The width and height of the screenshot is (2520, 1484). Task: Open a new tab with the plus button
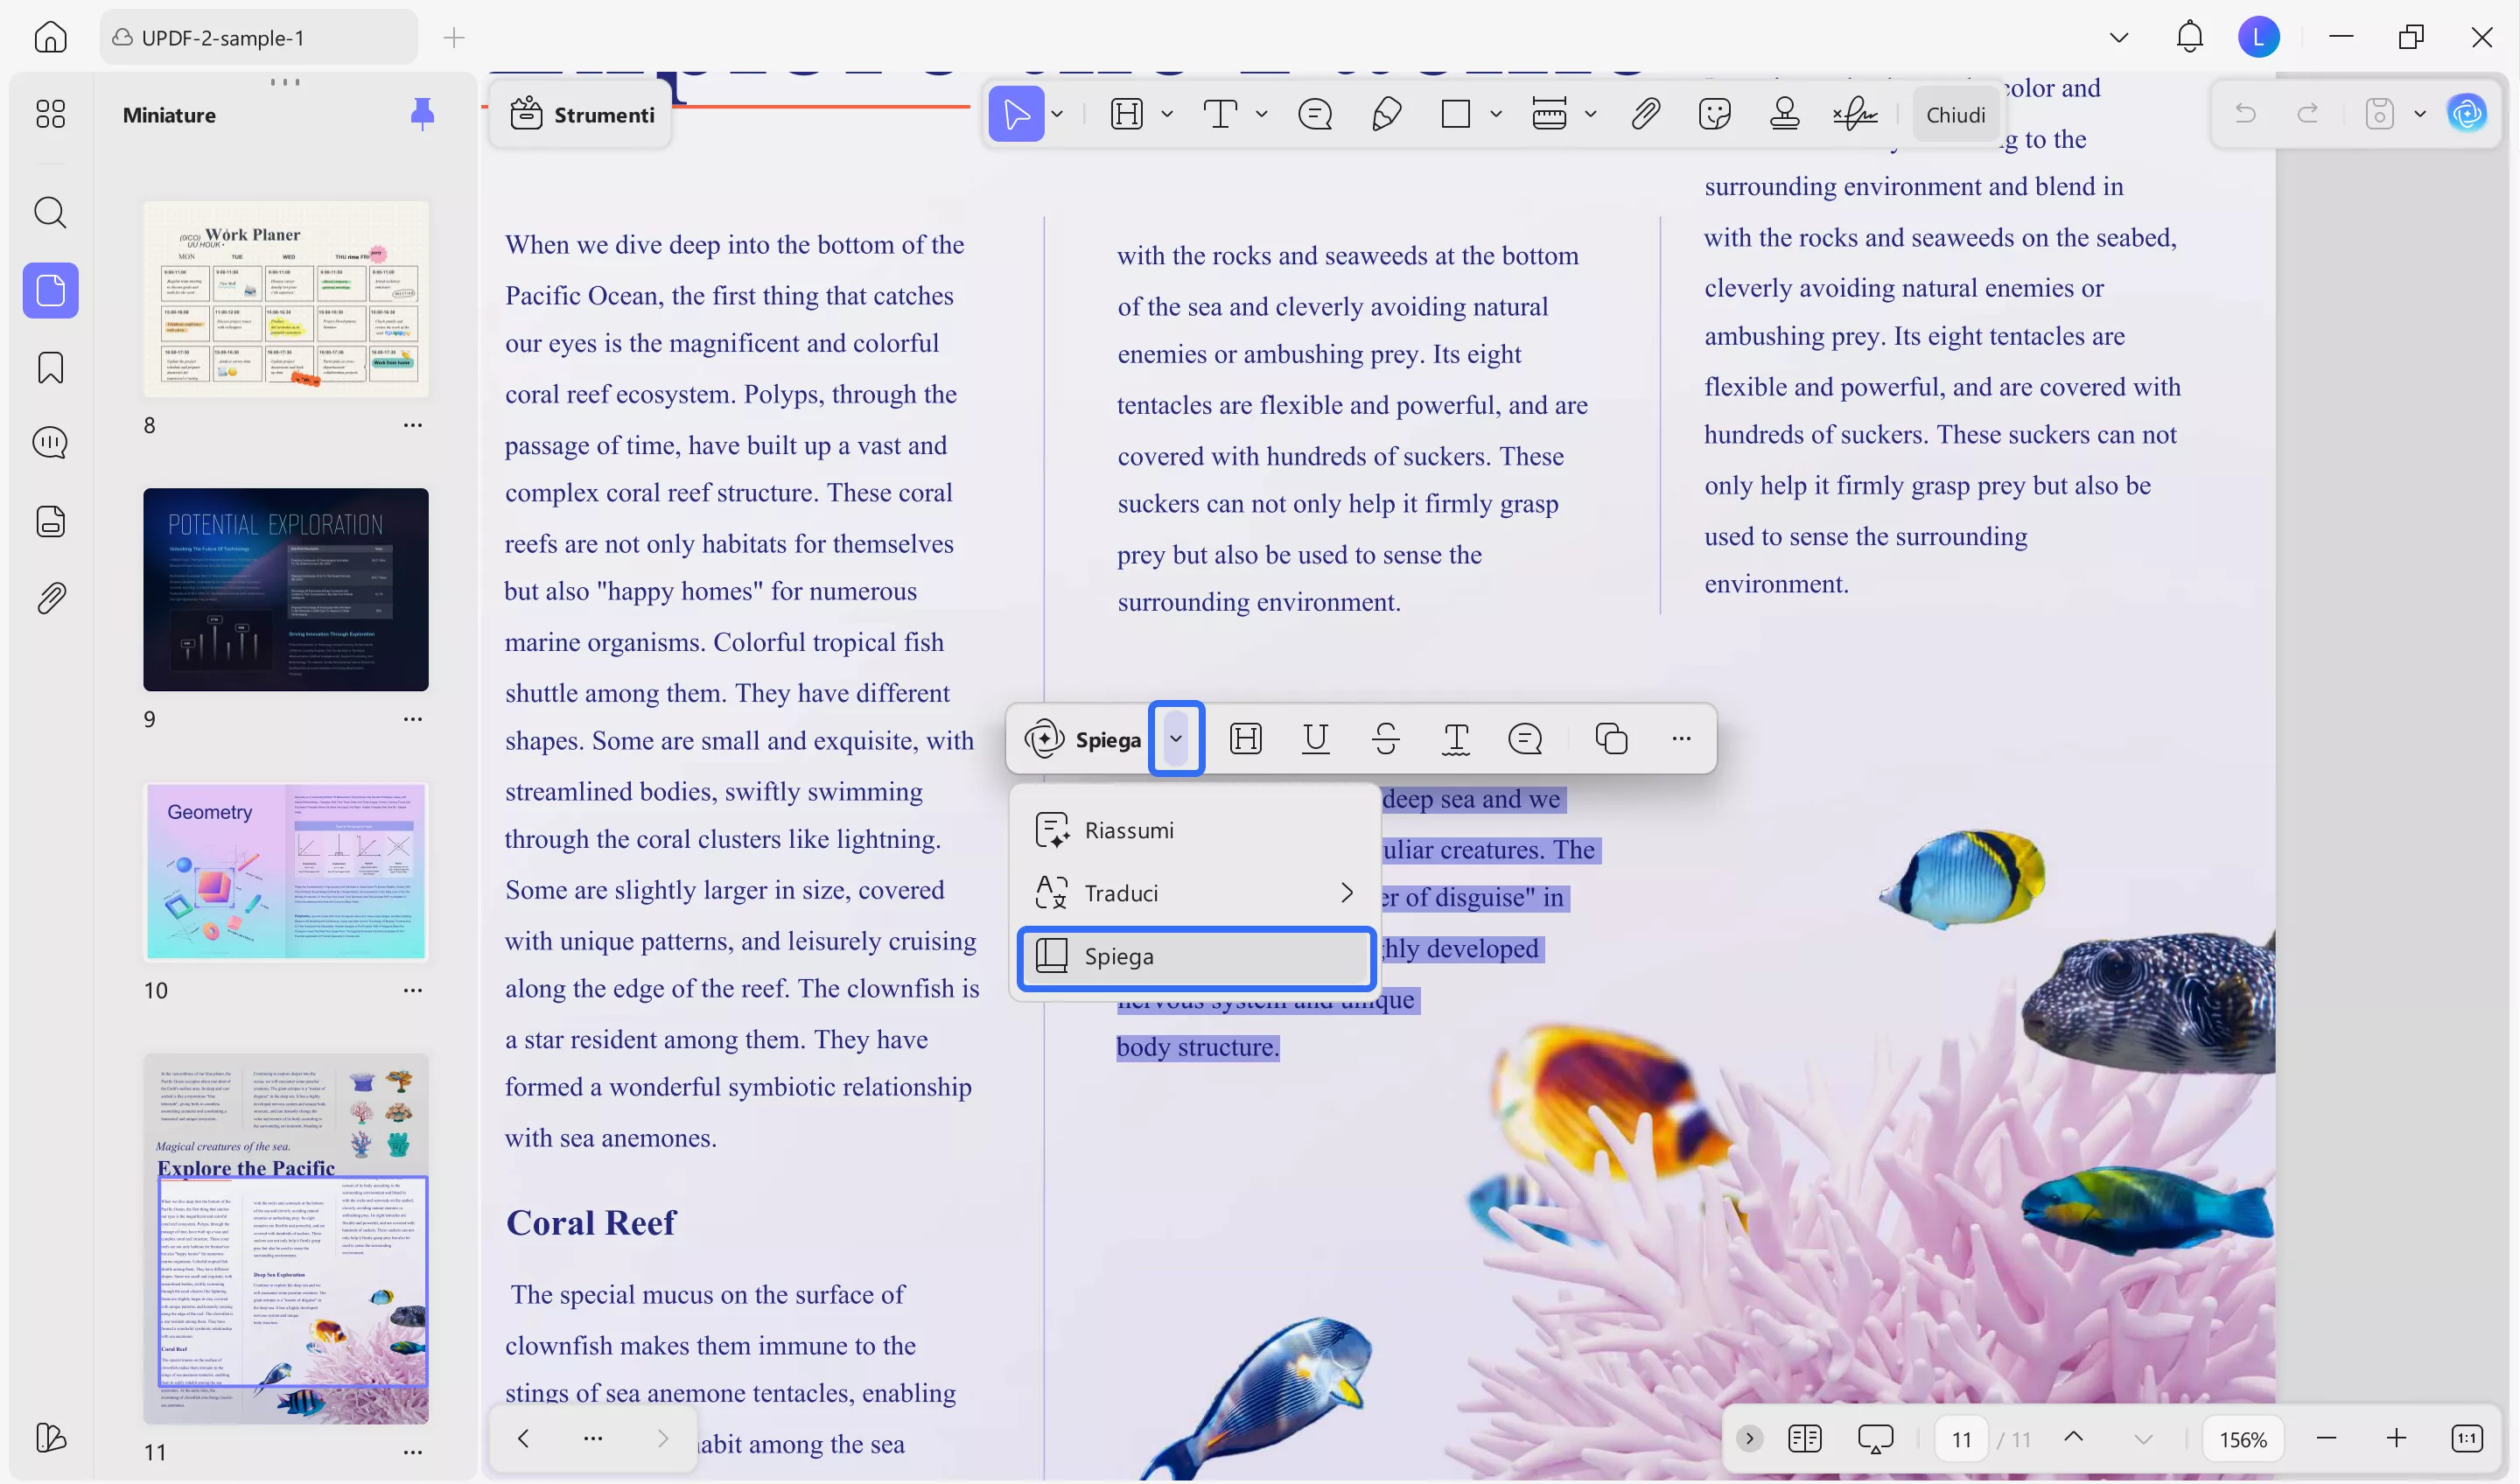click(453, 37)
